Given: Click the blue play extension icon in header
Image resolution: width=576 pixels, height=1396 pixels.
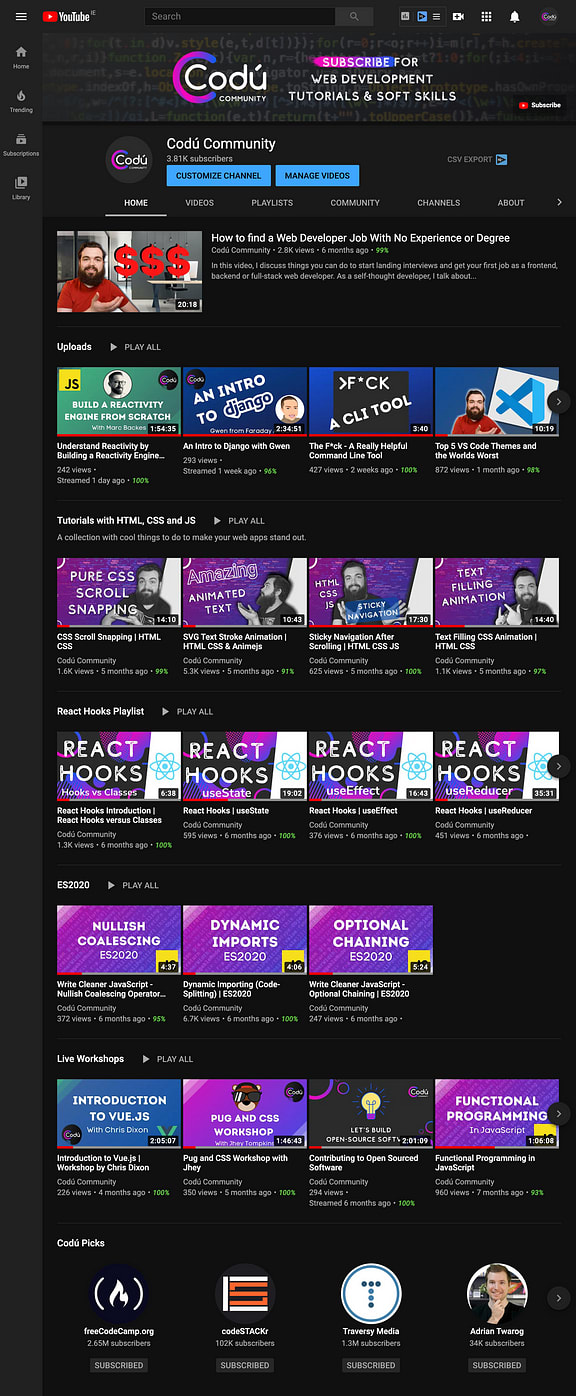Looking at the screenshot, I should (422, 16).
